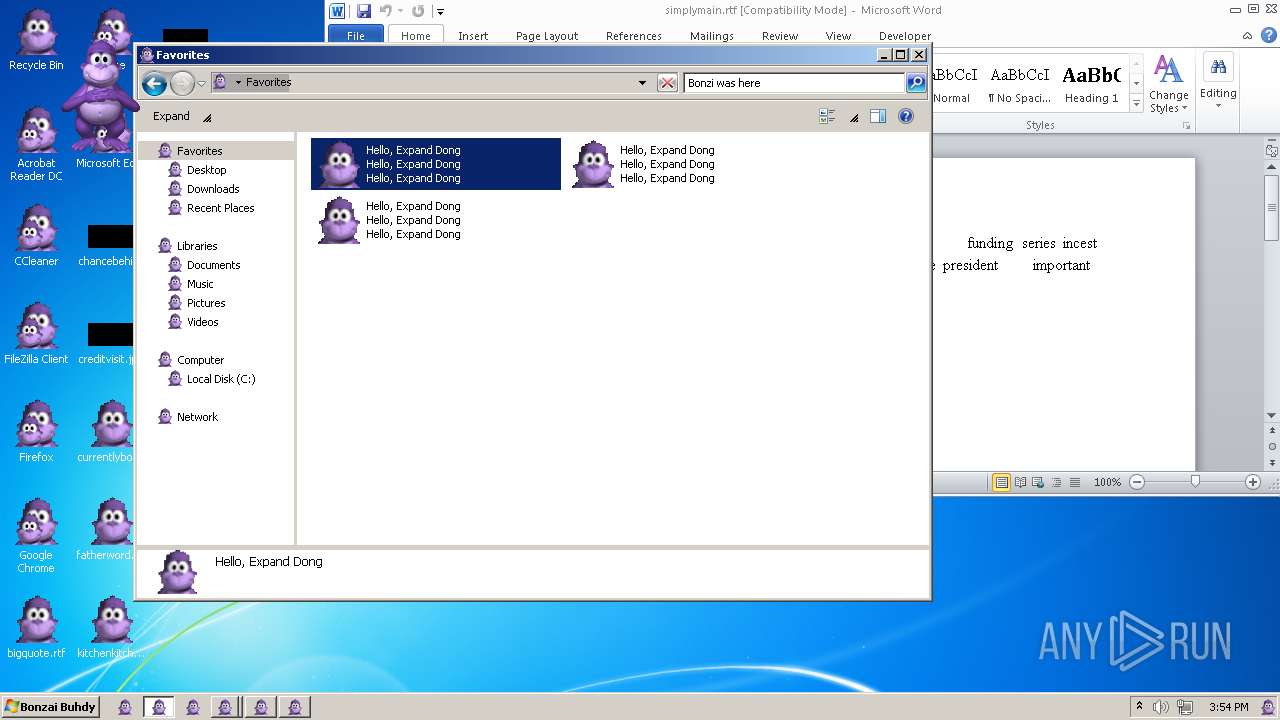
Task: Switch to Word's Insert tab
Action: (473, 36)
